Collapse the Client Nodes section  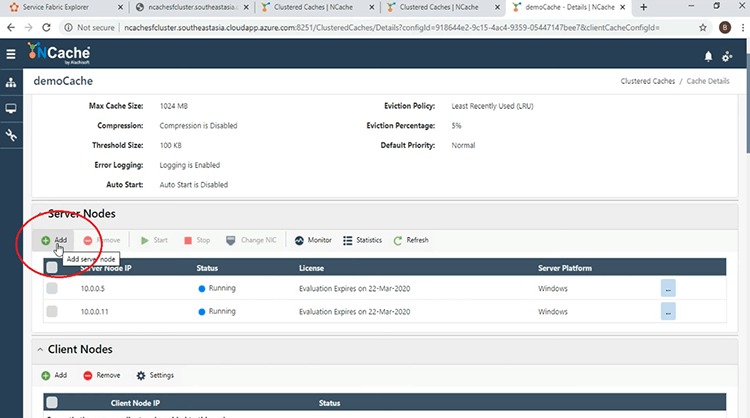(x=40, y=350)
